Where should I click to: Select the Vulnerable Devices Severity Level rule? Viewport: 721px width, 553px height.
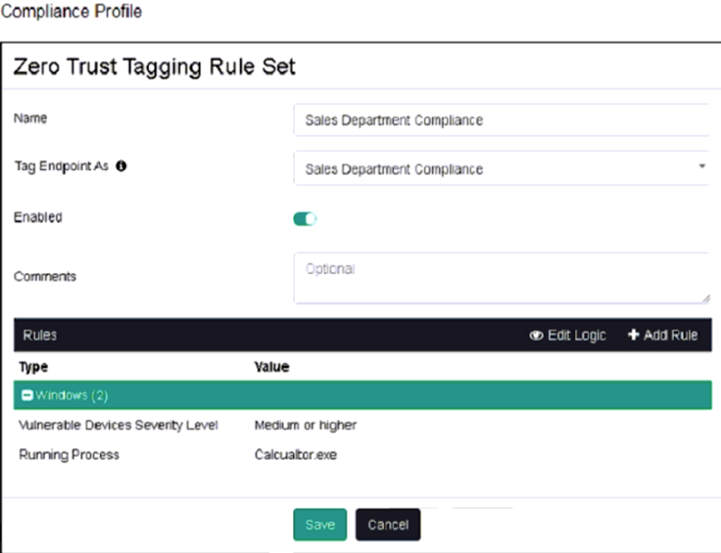point(118,425)
